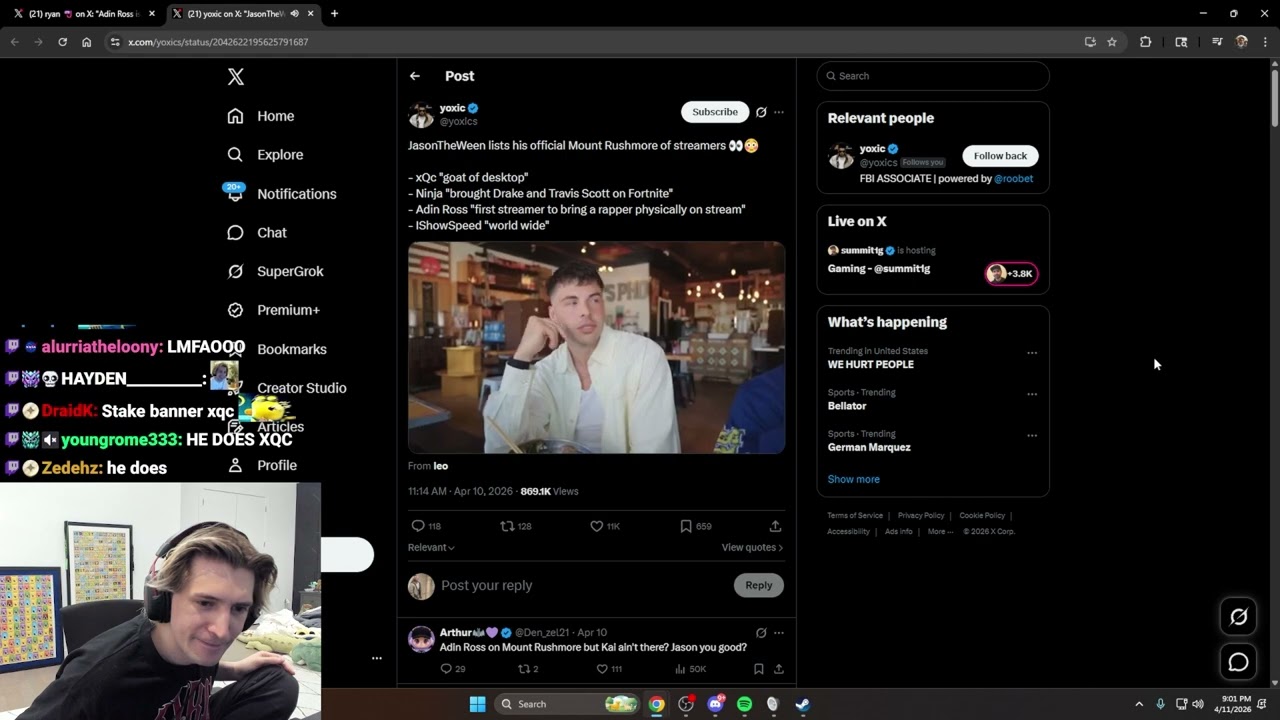
Task: Open the browser Extensions menu
Action: [x=1146, y=42]
